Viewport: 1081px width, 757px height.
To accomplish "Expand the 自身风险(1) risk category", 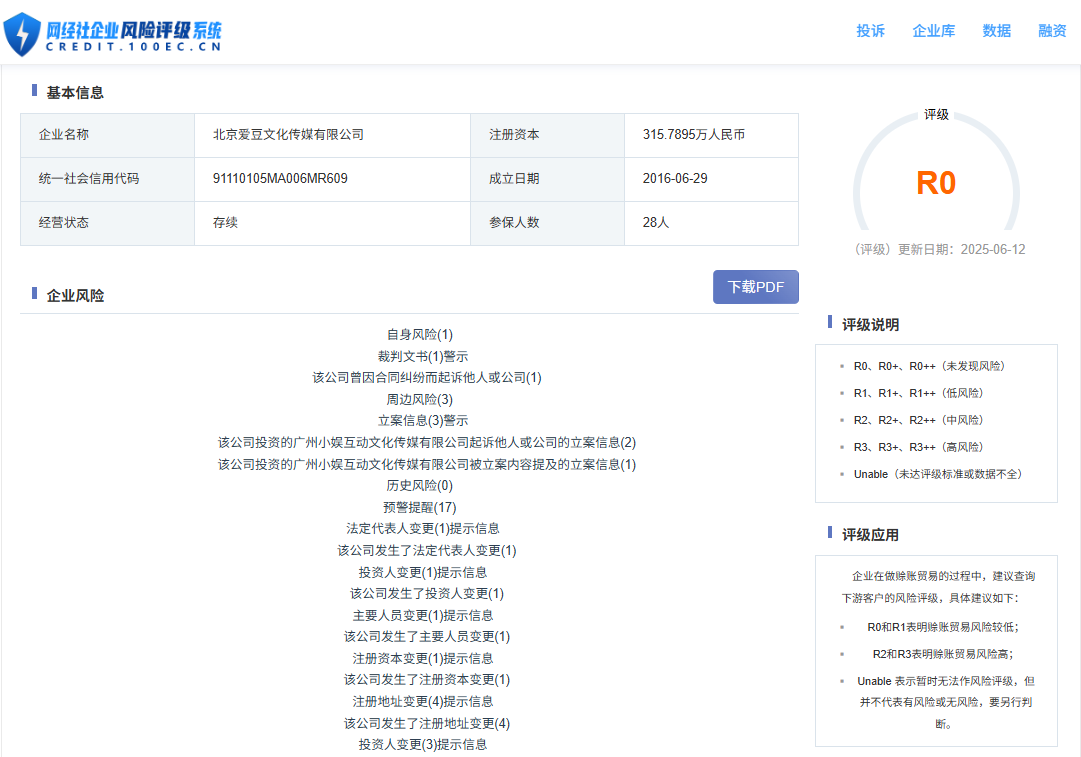I will click(x=419, y=335).
